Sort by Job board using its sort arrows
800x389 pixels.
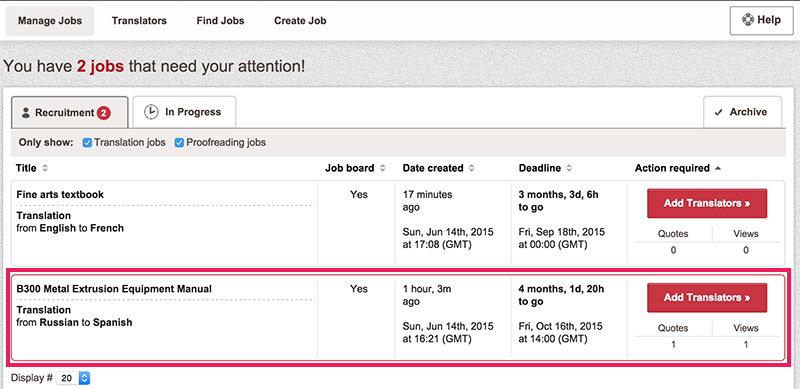pos(383,168)
